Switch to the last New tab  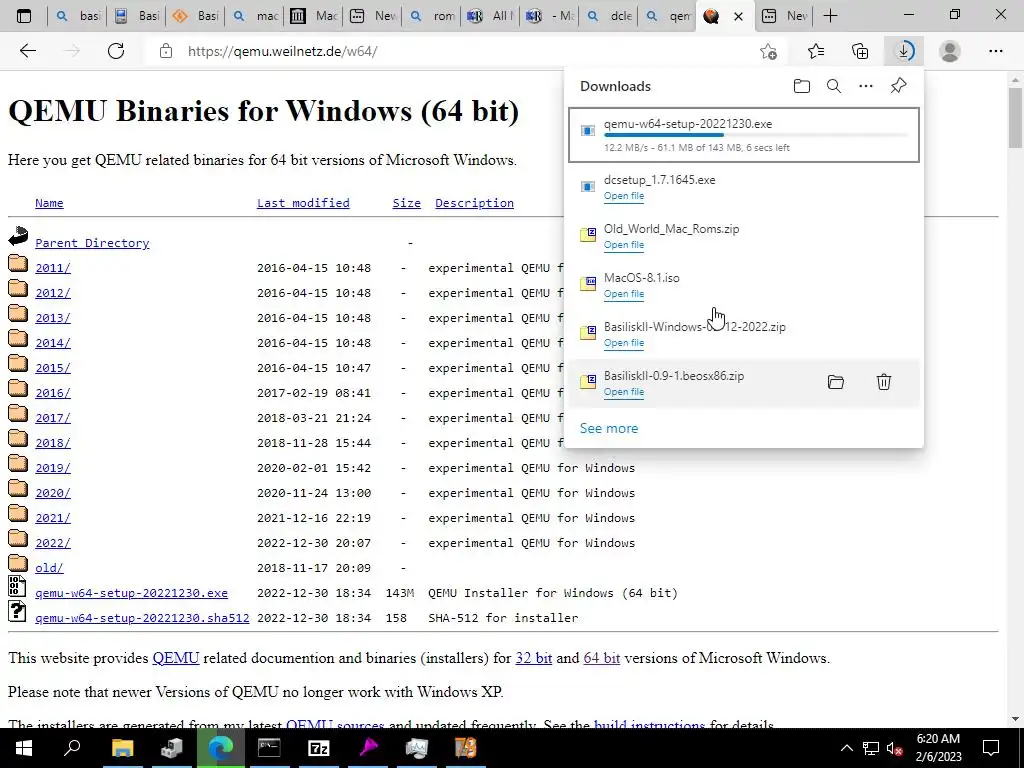click(785, 16)
